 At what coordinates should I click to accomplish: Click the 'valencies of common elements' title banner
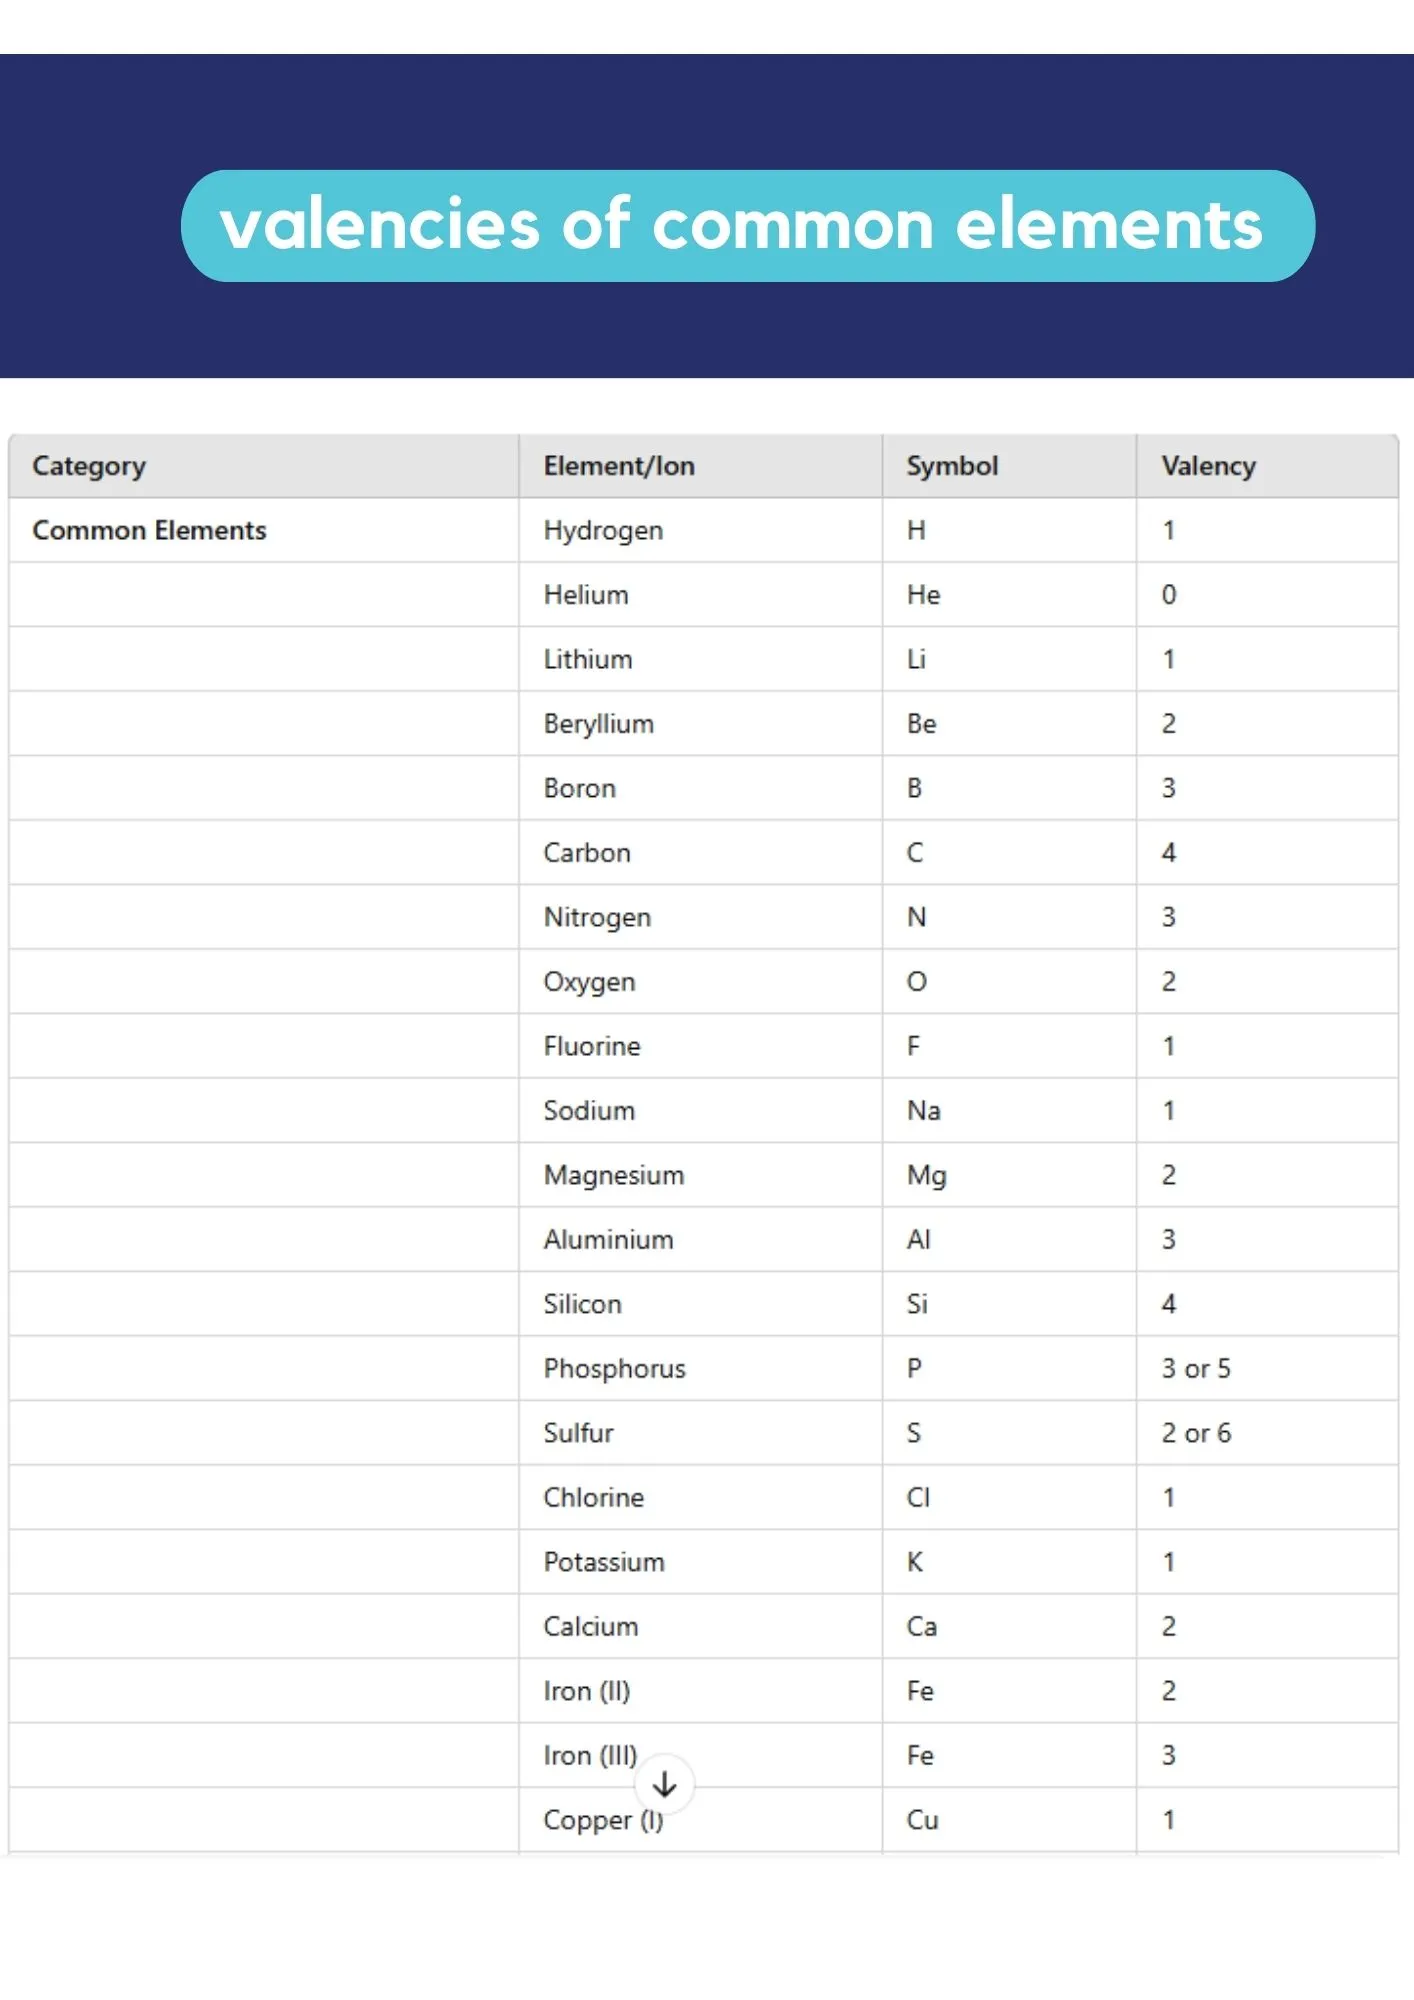point(747,226)
